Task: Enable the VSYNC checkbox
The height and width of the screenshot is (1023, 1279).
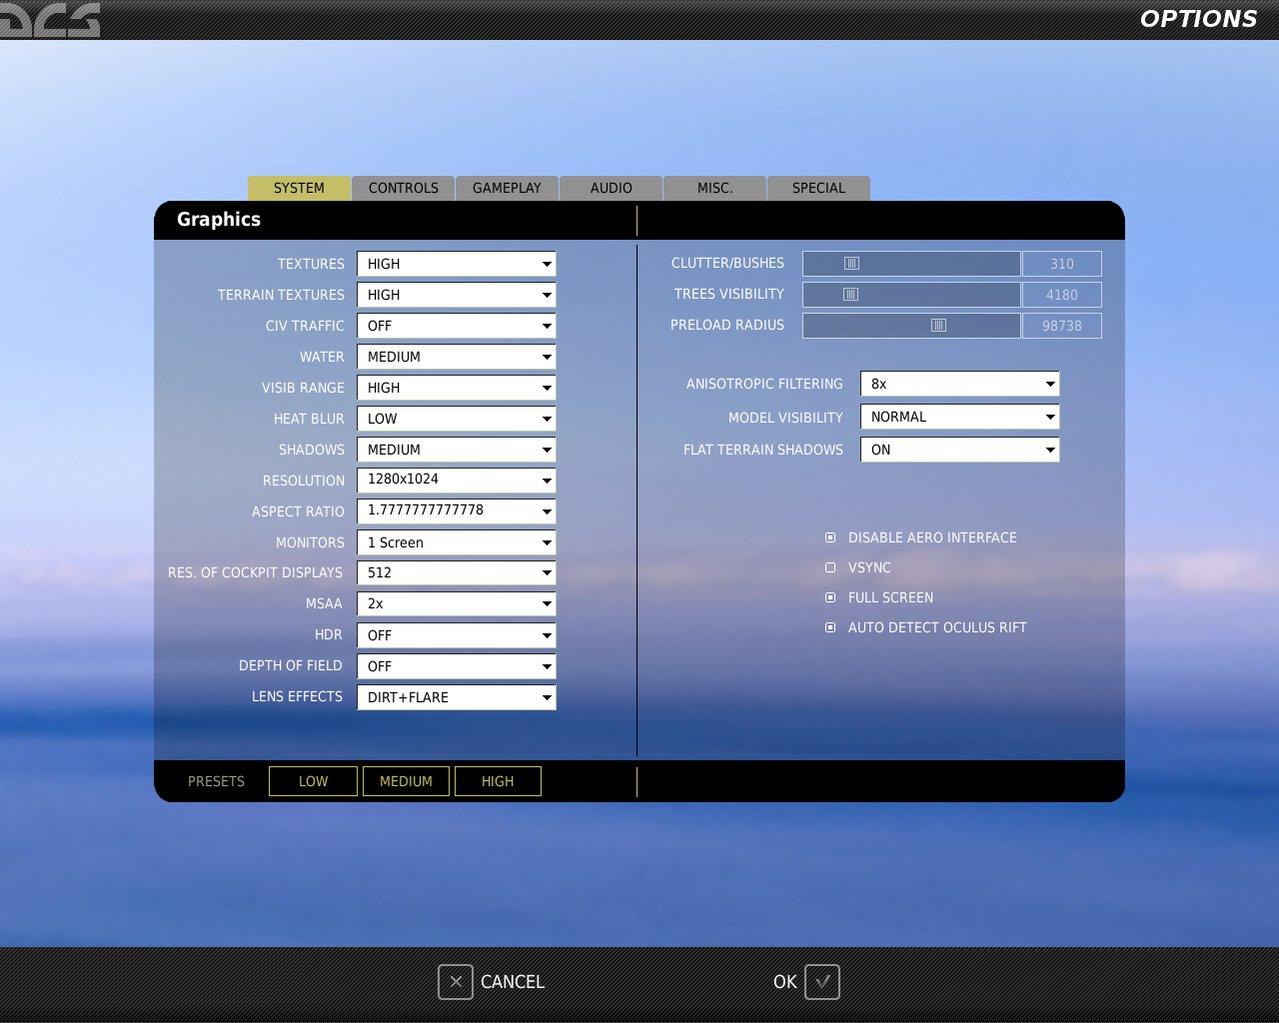Action: (x=830, y=567)
